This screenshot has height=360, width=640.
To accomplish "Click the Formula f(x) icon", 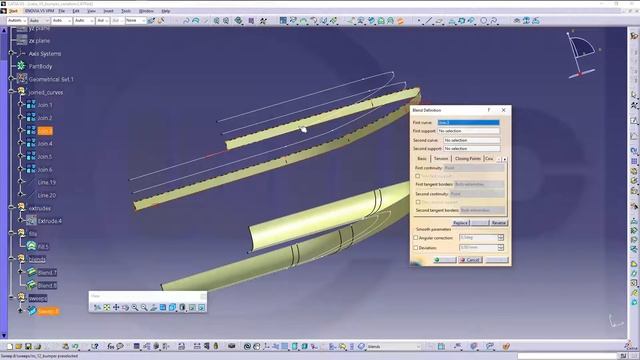I will tap(111, 347).
